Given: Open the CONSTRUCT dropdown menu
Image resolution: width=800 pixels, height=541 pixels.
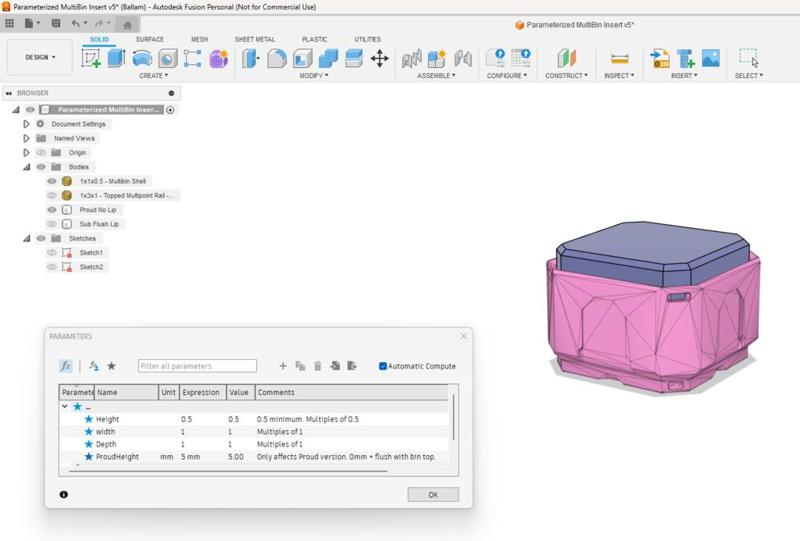Looking at the screenshot, I should pyautogui.click(x=566, y=76).
